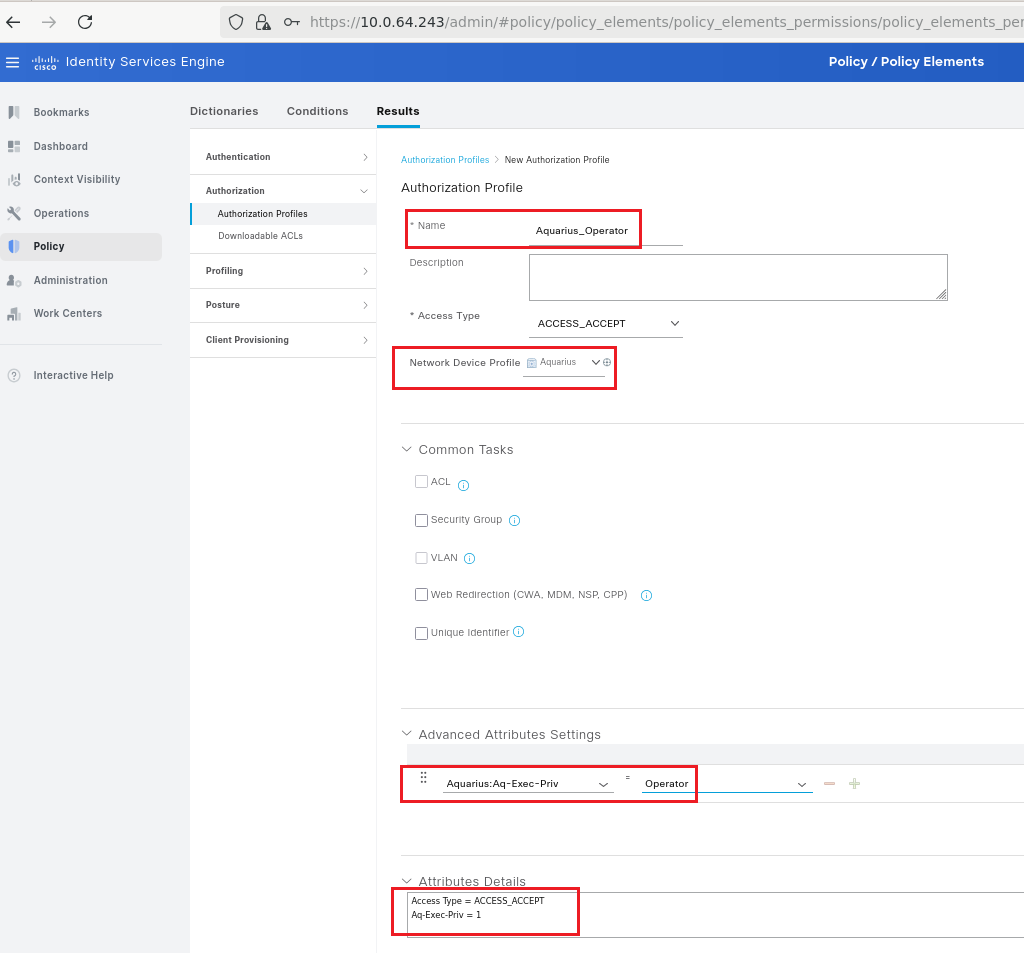Image resolution: width=1024 pixels, height=953 pixels.
Task: Switch to the Conditions tab
Action: tap(317, 112)
